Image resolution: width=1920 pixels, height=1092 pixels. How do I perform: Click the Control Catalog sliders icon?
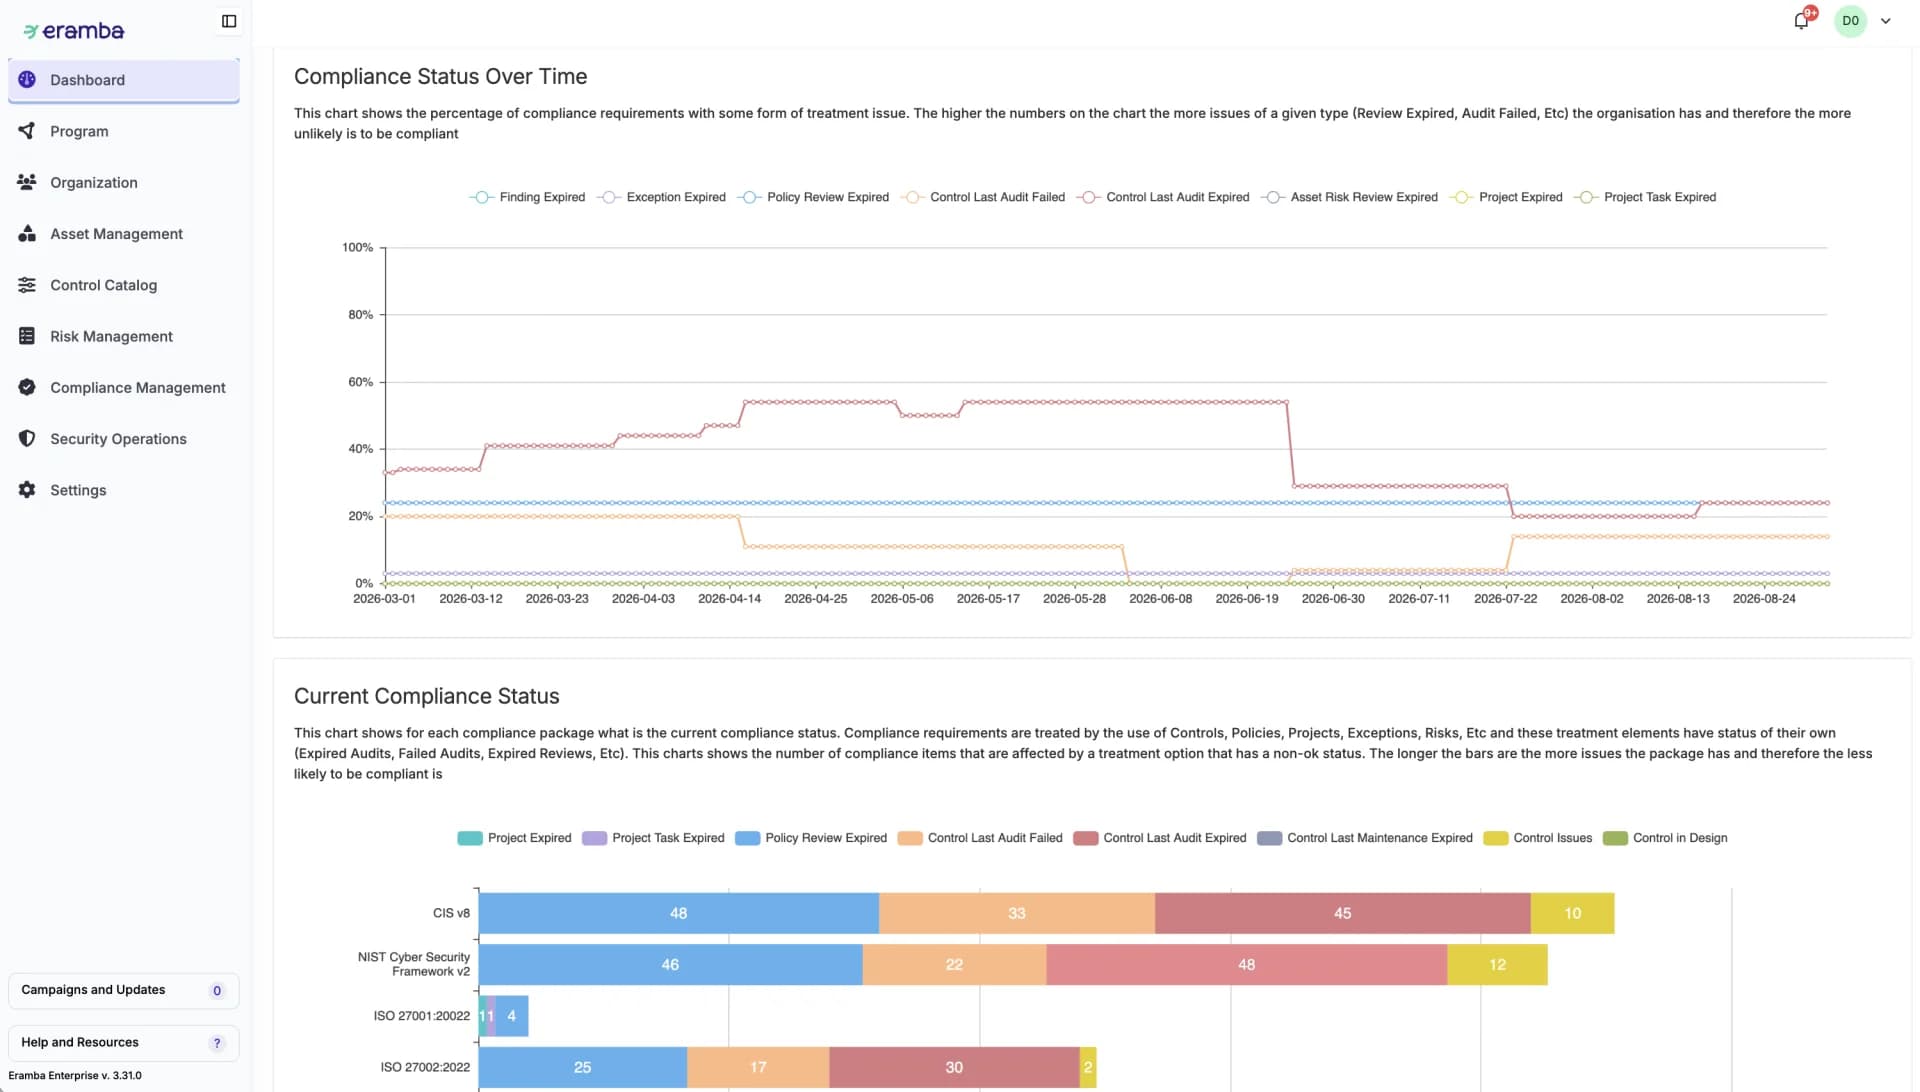(27, 285)
